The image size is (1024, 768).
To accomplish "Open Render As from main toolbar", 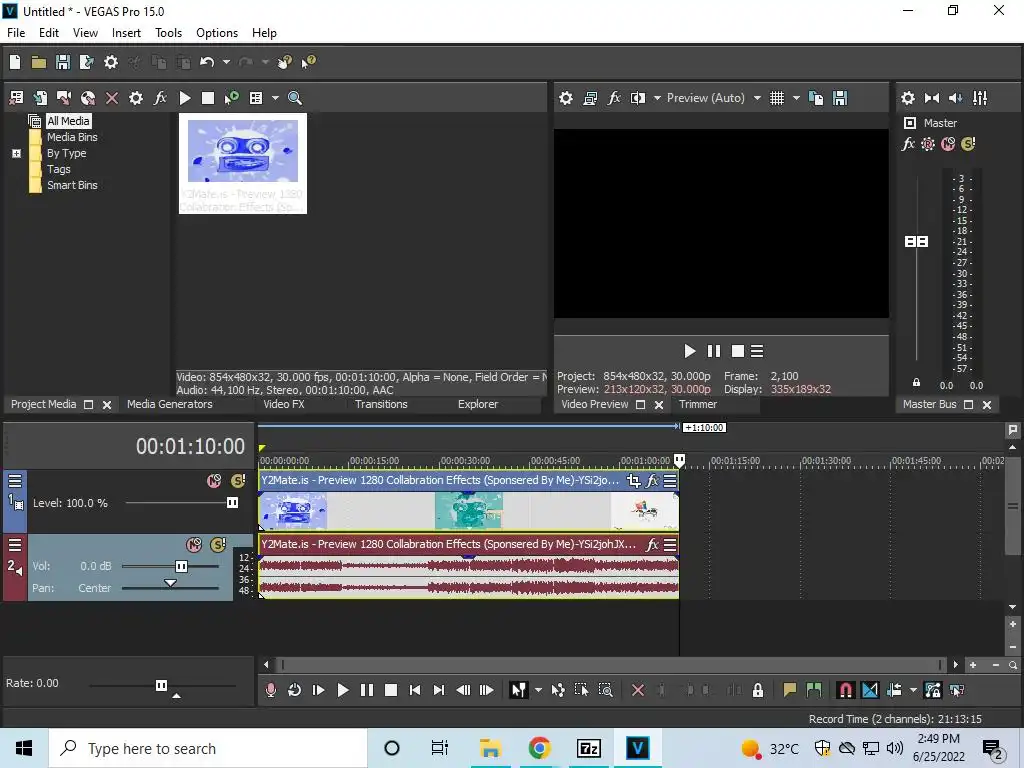I will click(x=86, y=62).
